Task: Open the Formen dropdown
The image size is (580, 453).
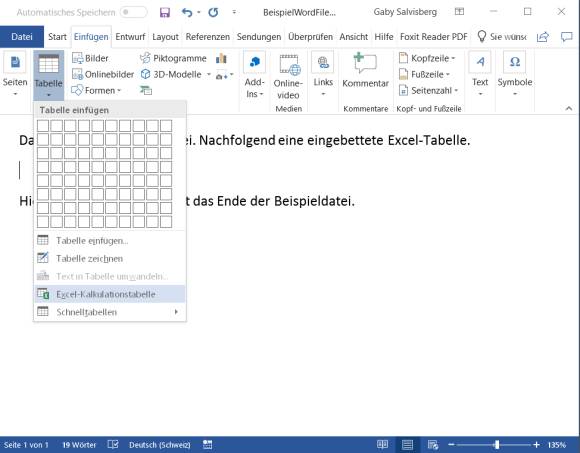Action: click(96, 90)
